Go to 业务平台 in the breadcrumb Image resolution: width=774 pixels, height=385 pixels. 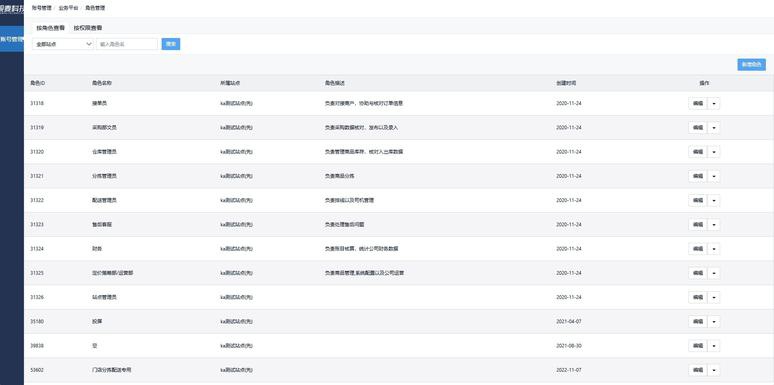click(x=65, y=8)
